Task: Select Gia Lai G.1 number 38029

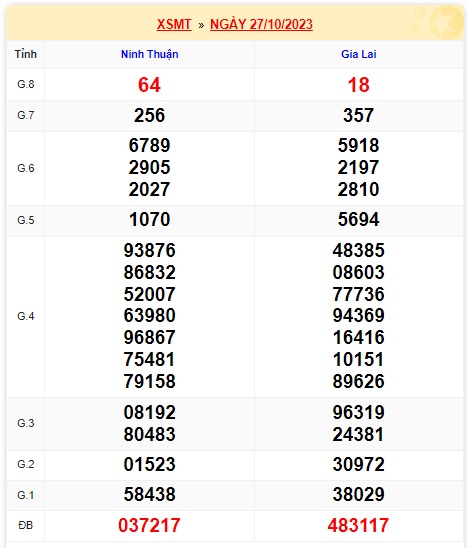Action: point(359,495)
